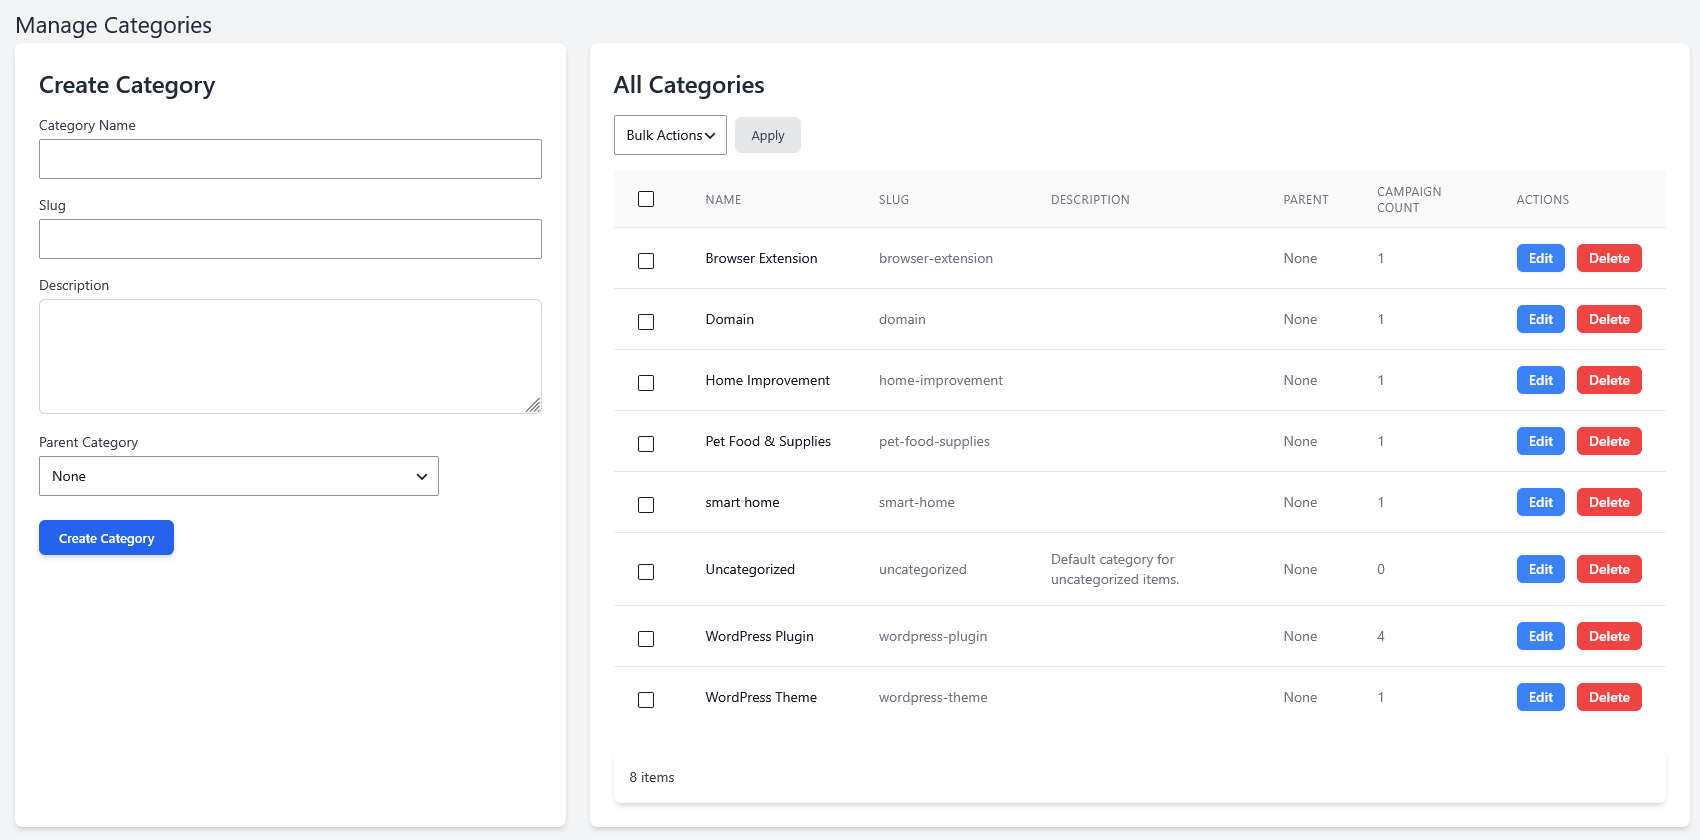The height and width of the screenshot is (840, 1700).
Task: Click inside the Description textarea
Action: pos(290,356)
